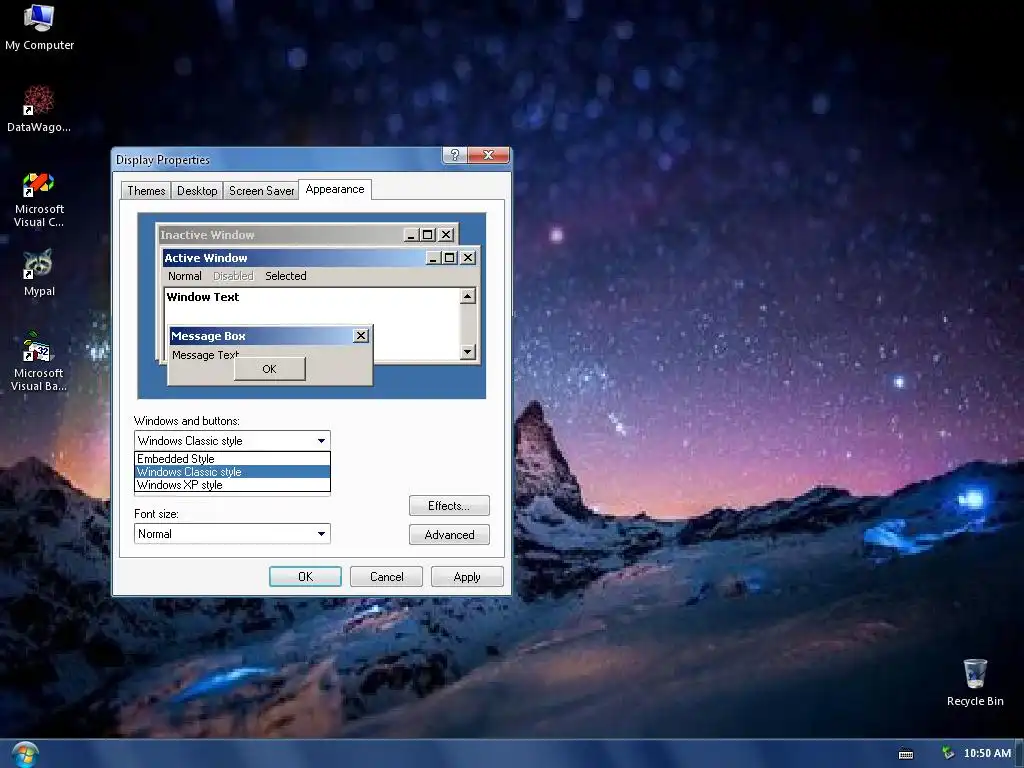Image resolution: width=1024 pixels, height=768 pixels.
Task: Click the Selected menu item in preview
Action: pos(285,276)
